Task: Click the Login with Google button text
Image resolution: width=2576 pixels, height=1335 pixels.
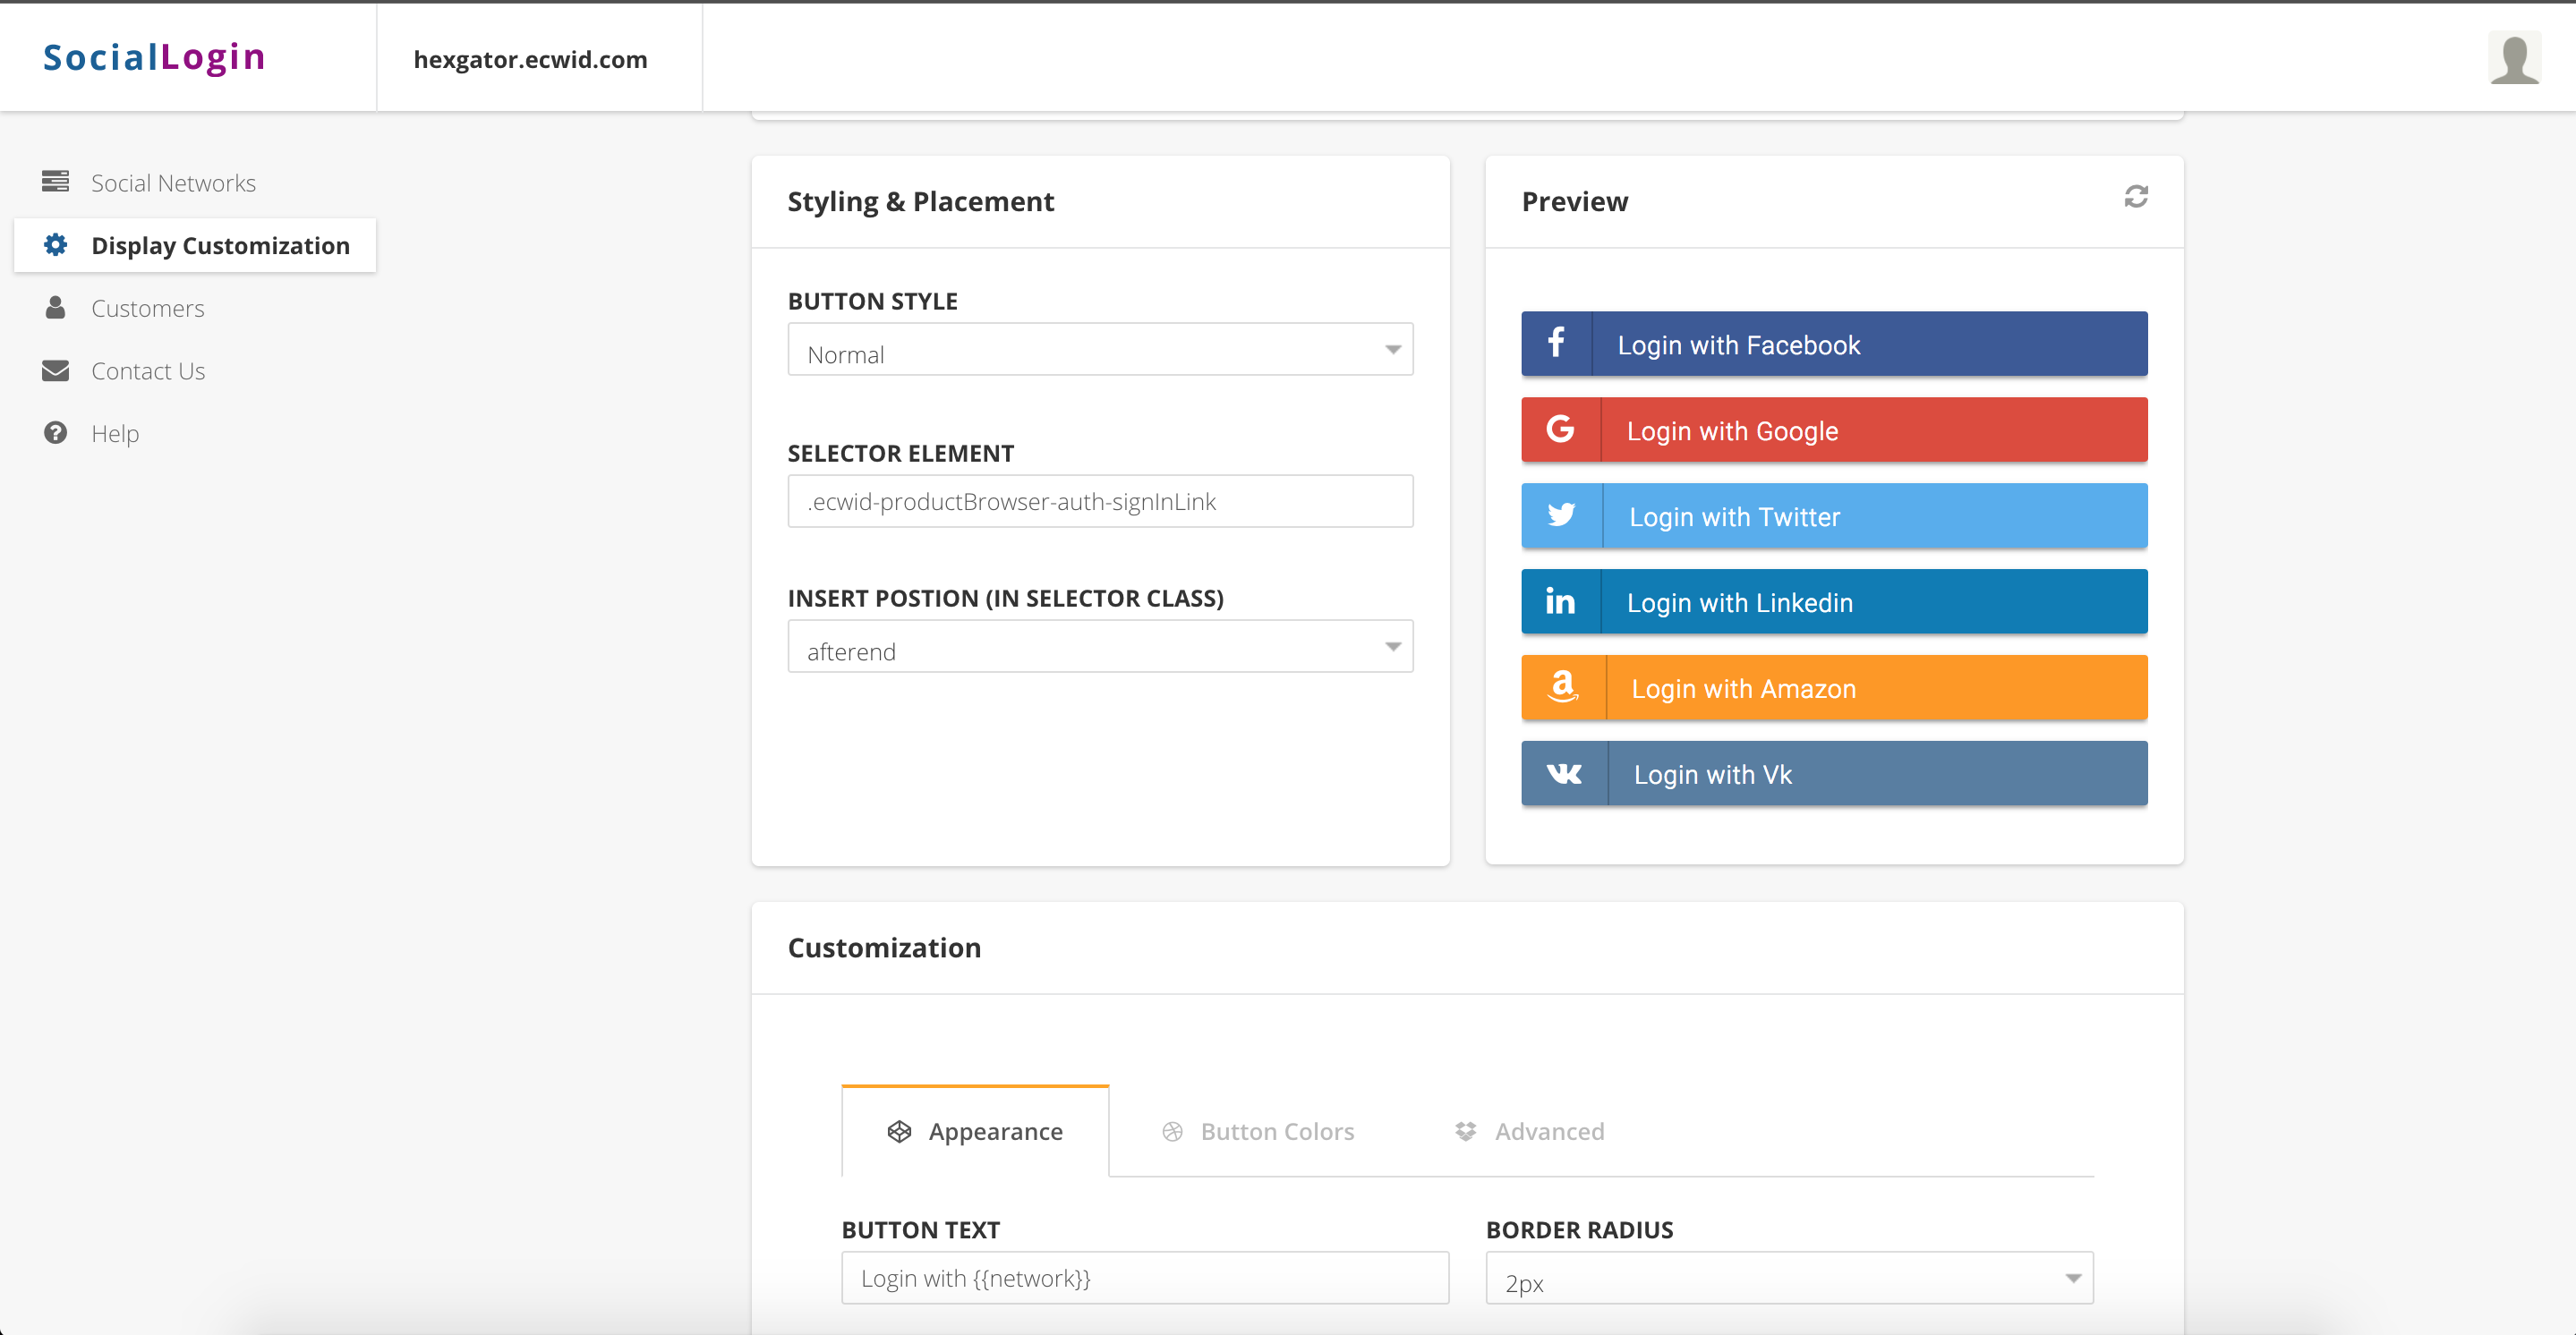Action: (x=1733, y=431)
